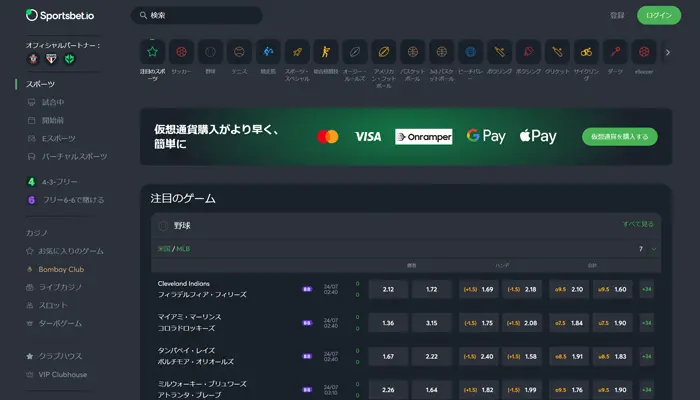
Task: Open the Sports Specials rocket icon
Action: pos(297,52)
